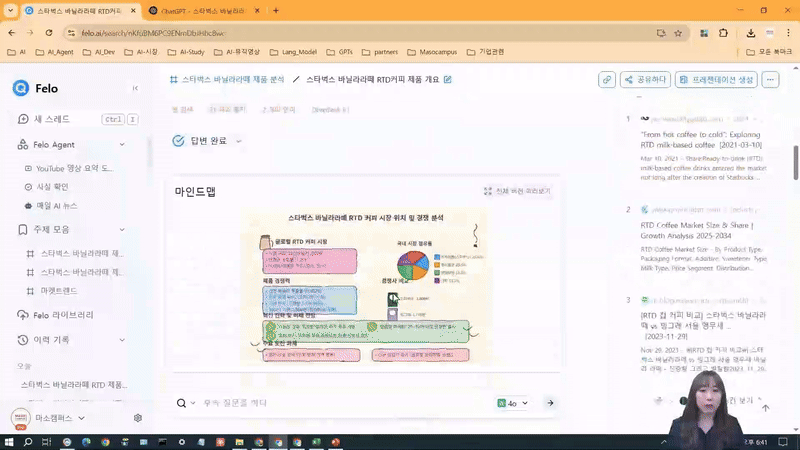Reload the page in browser toolbar

[x=52, y=32]
